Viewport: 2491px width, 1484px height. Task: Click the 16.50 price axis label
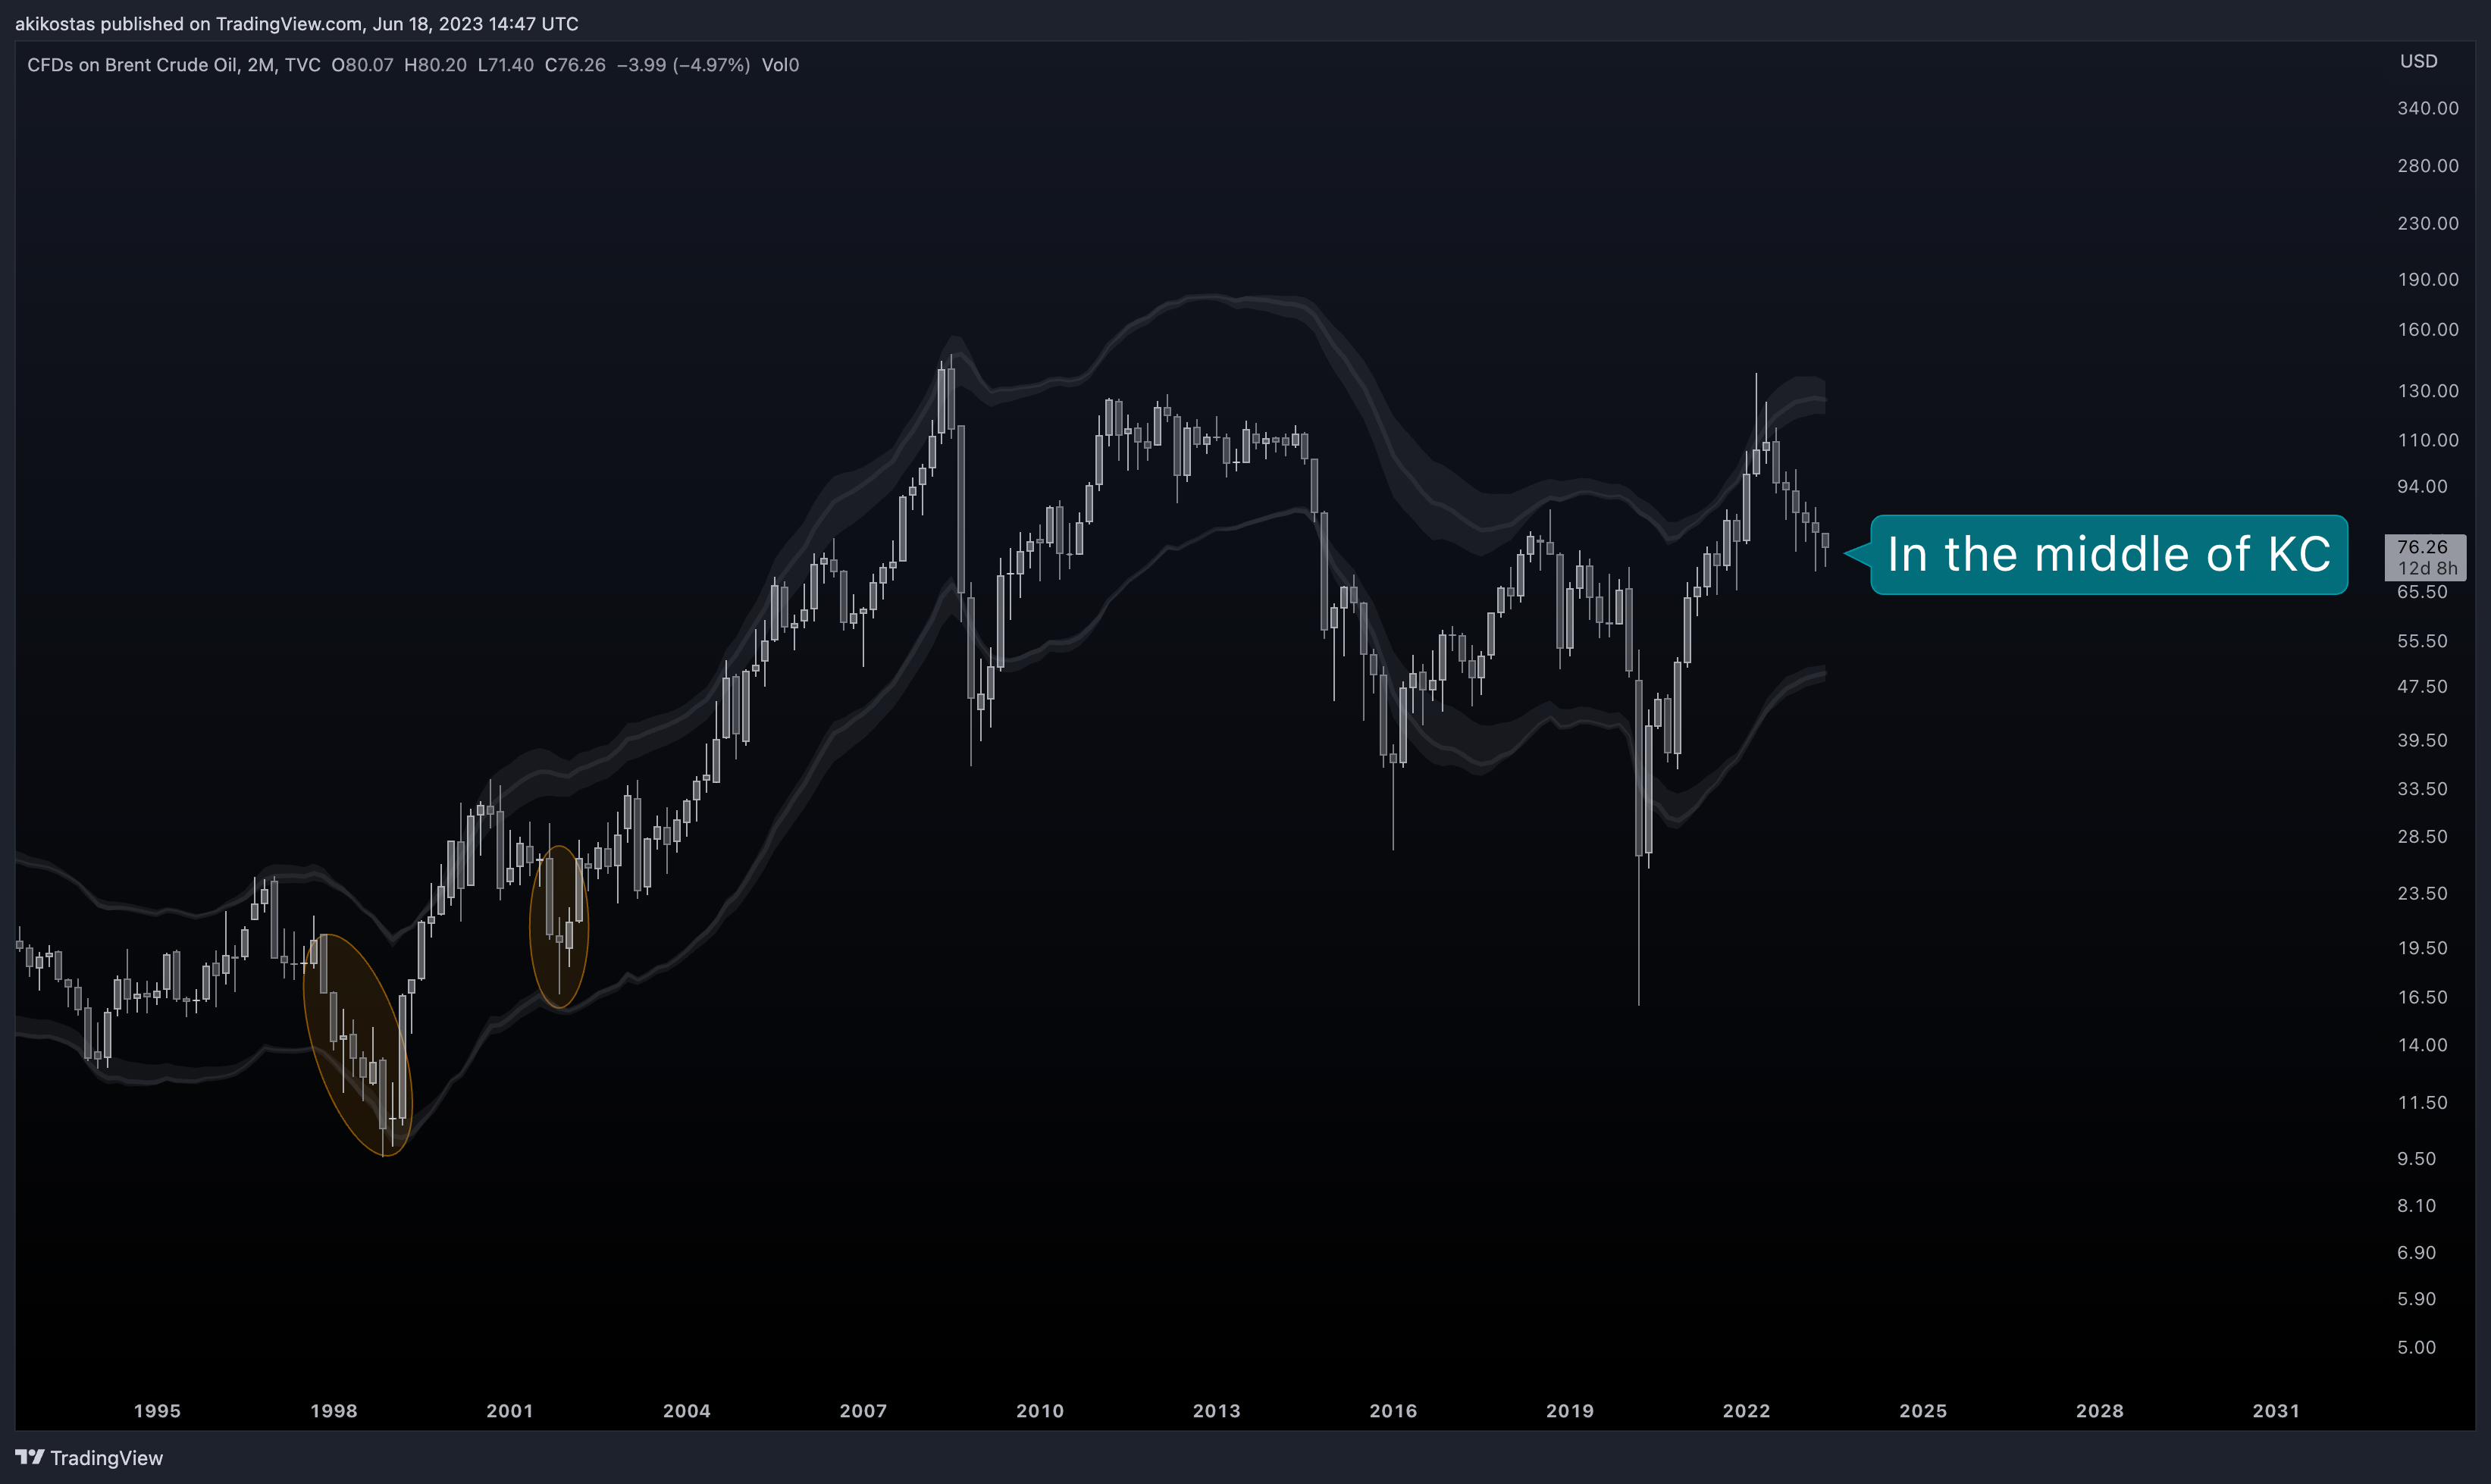point(2422,997)
